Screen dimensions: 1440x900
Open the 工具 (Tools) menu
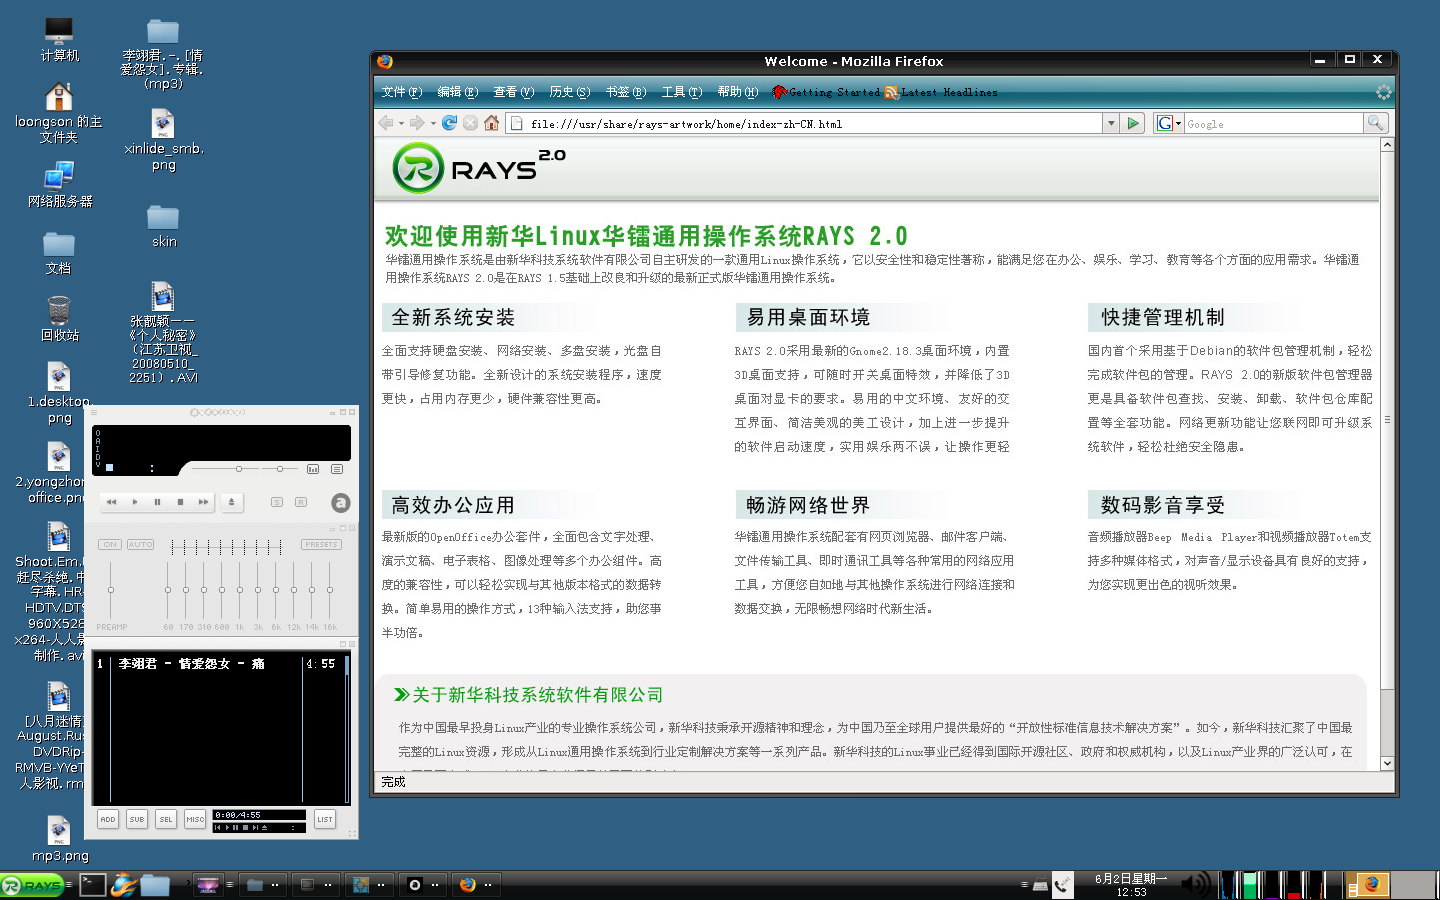681,92
